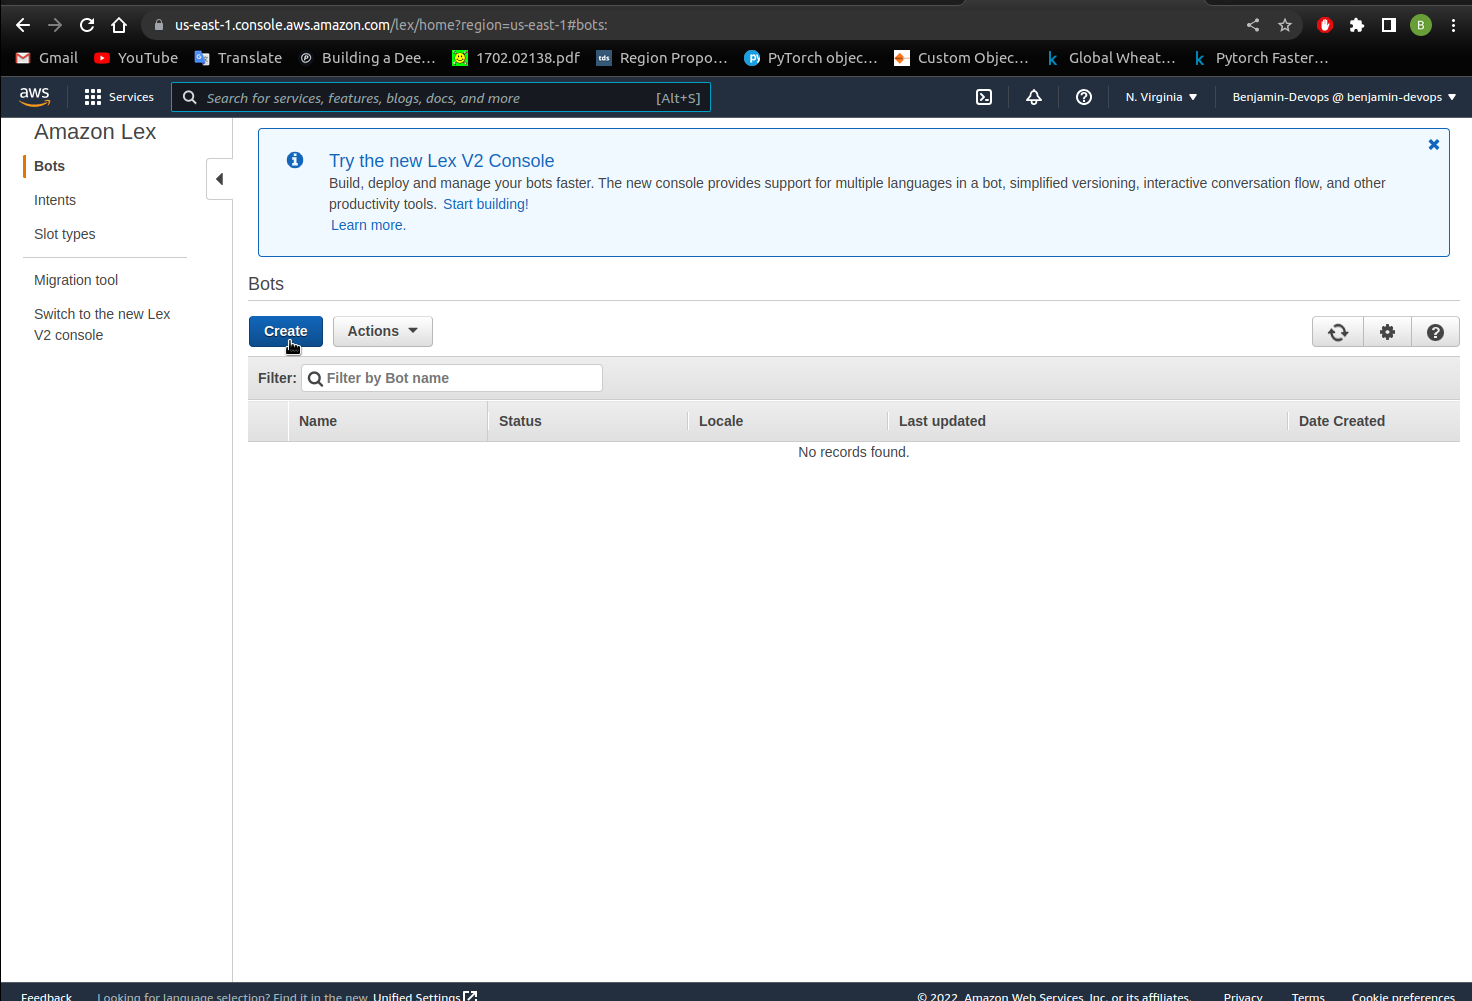Click the AWS logo home icon

click(34, 97)
